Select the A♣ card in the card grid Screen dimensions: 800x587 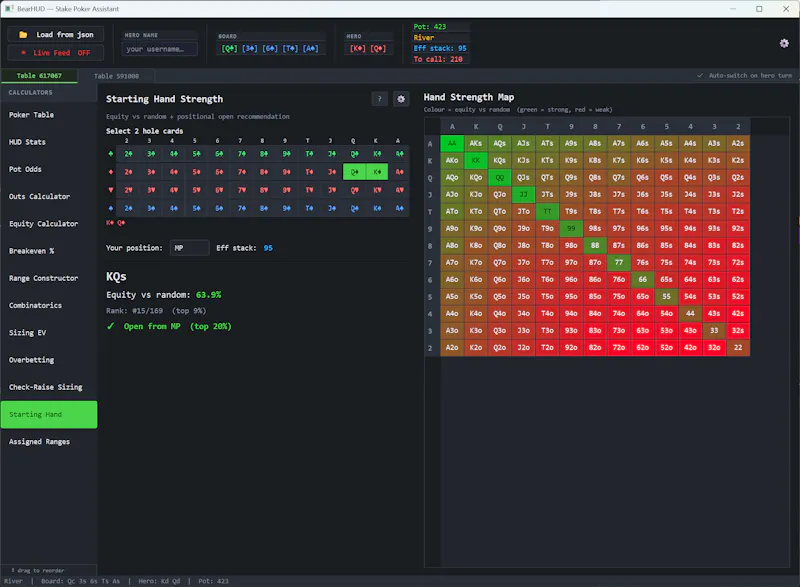click(399, 154)
